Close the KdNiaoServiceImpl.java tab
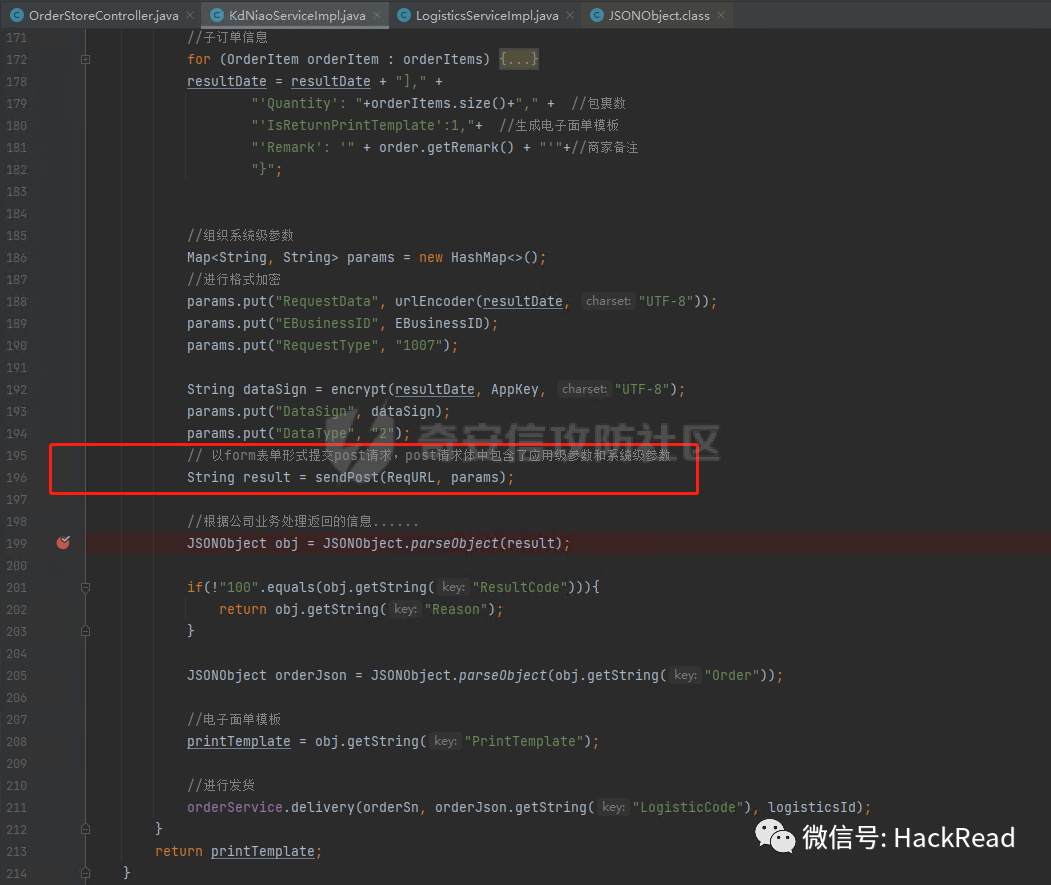Screen dimensions: 1051x885 (377, 15)
